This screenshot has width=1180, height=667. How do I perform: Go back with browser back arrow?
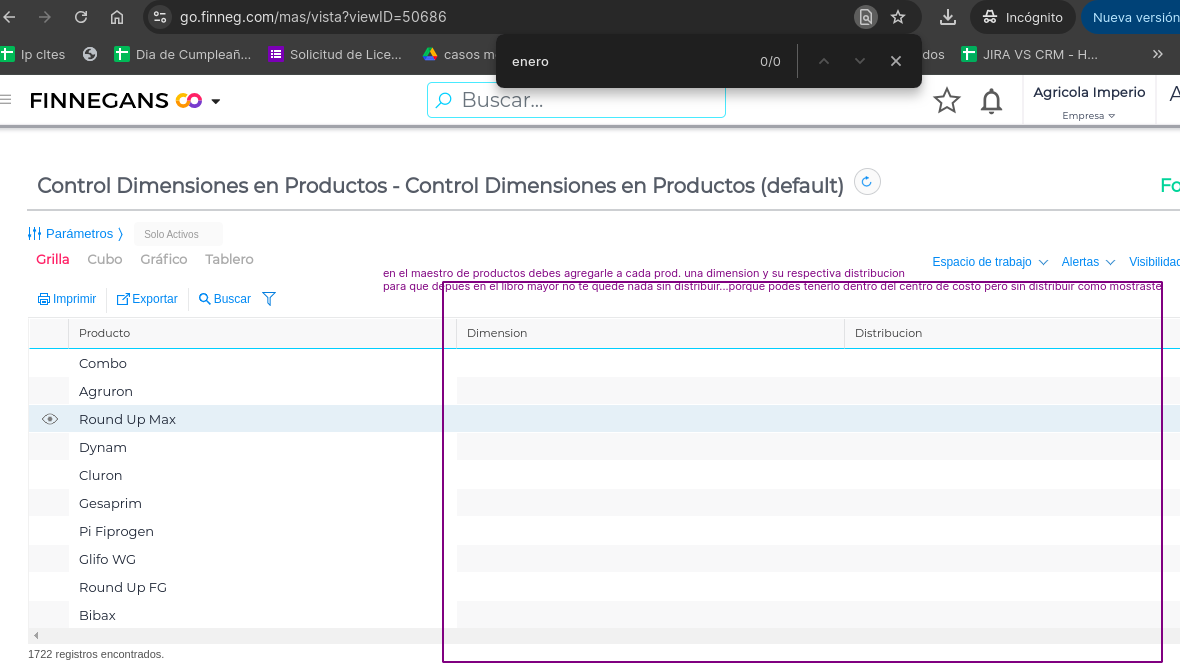[10, 17]
